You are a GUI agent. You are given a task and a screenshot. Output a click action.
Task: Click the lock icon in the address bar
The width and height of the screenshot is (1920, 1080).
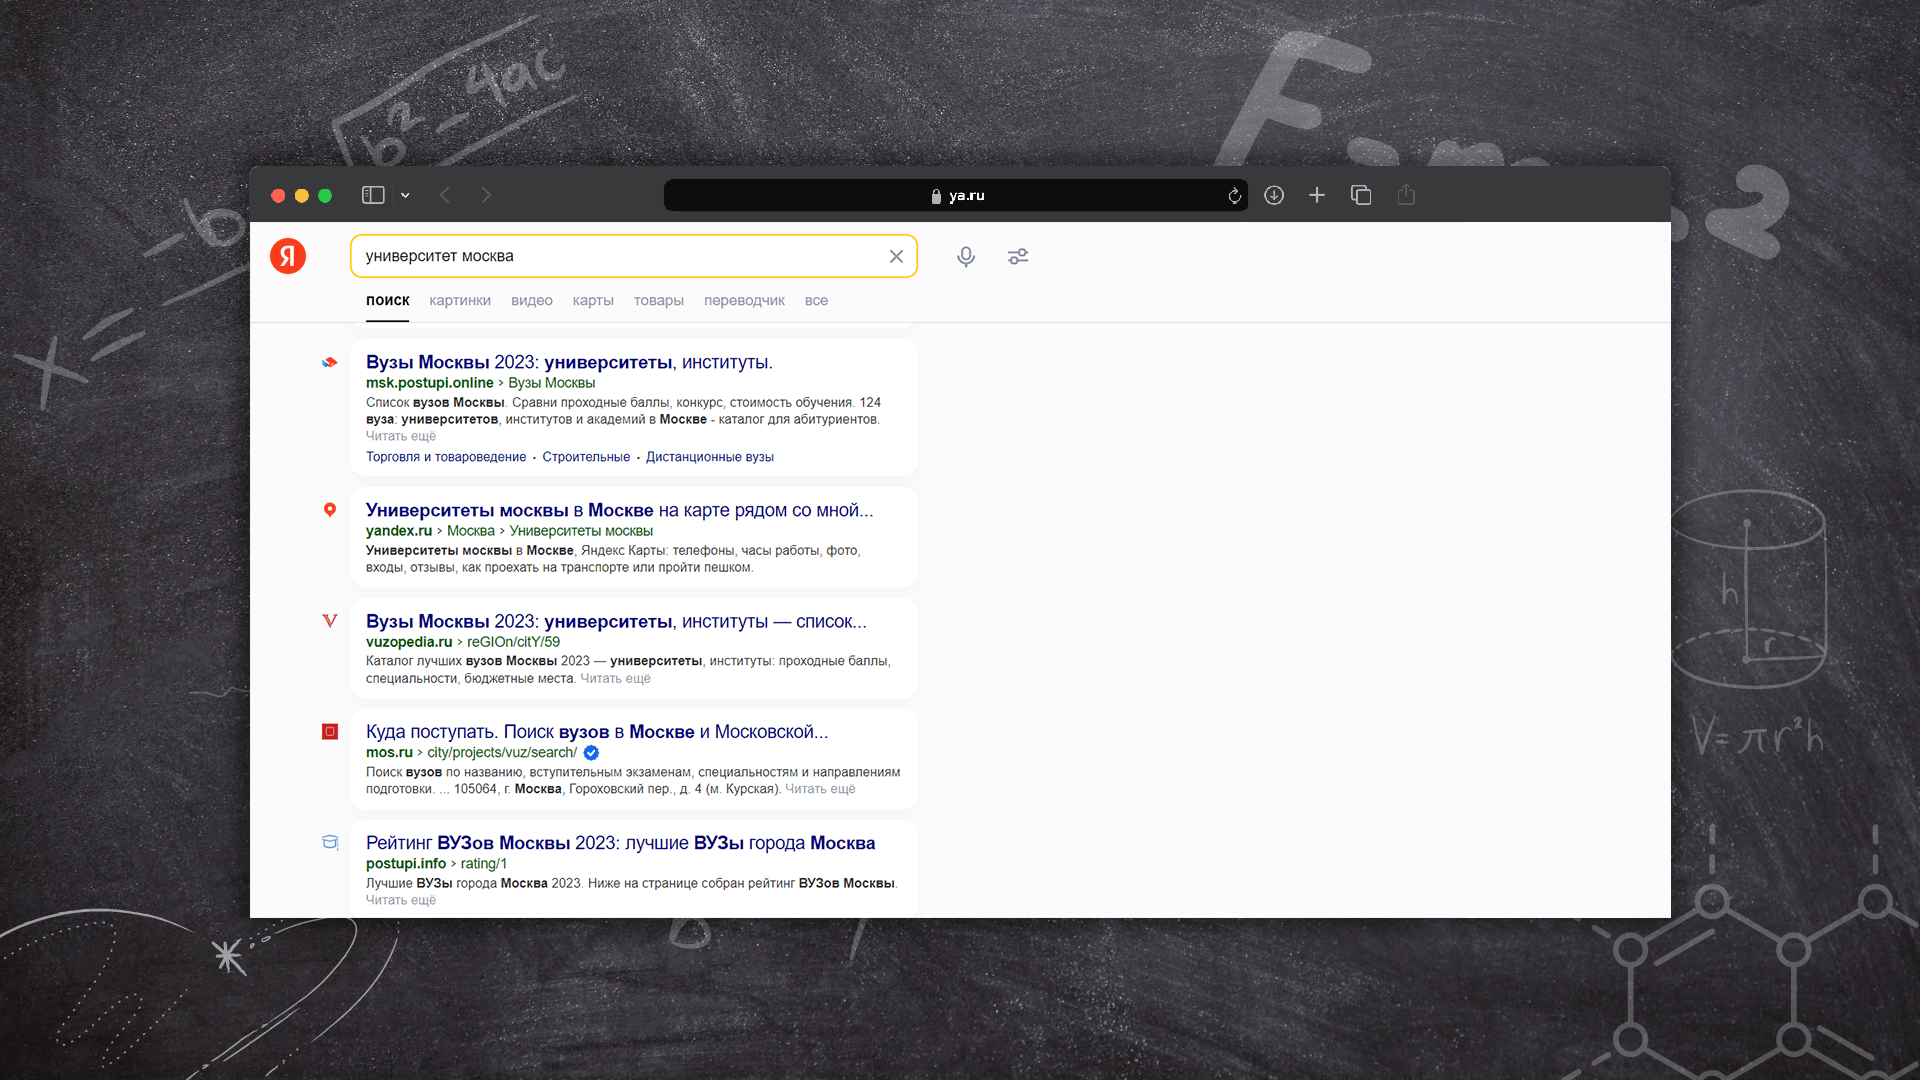[x=936, y=196]
